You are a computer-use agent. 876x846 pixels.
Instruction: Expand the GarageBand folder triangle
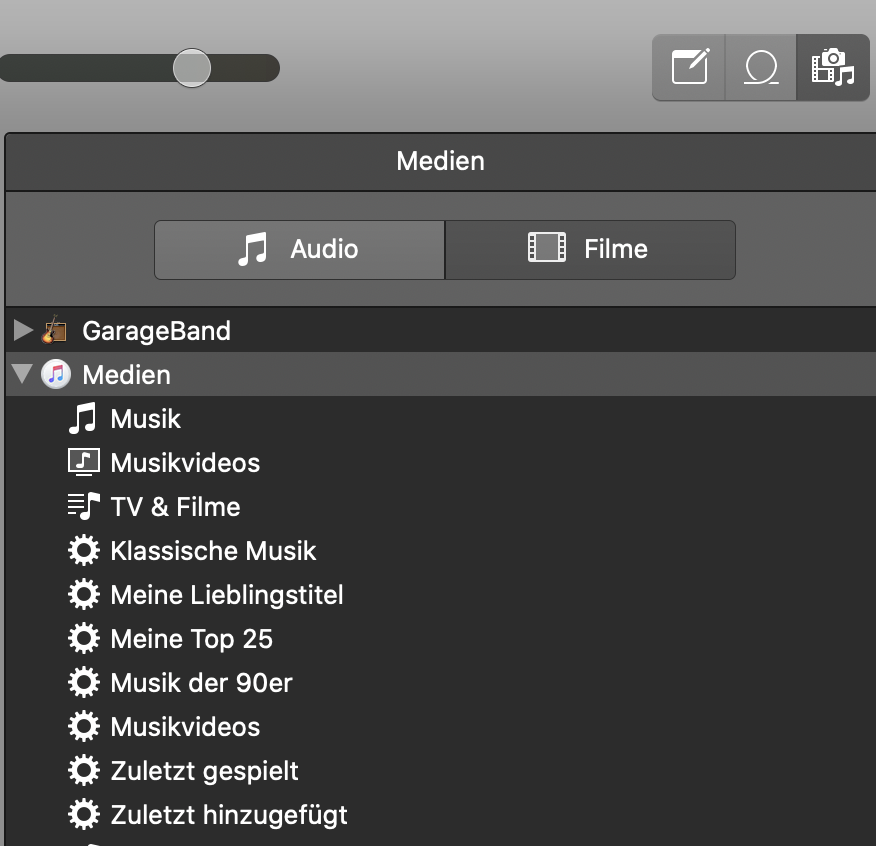[x=23, y=330]
